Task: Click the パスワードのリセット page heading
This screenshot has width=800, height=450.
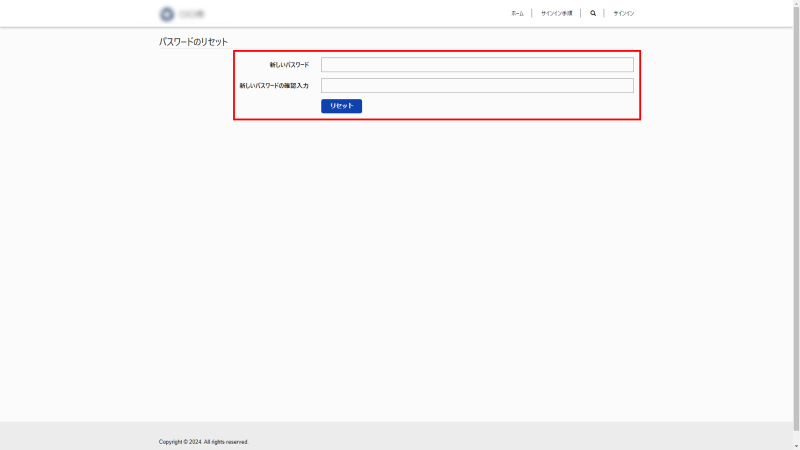Action: pyautogui.click(x=193, y=42)
